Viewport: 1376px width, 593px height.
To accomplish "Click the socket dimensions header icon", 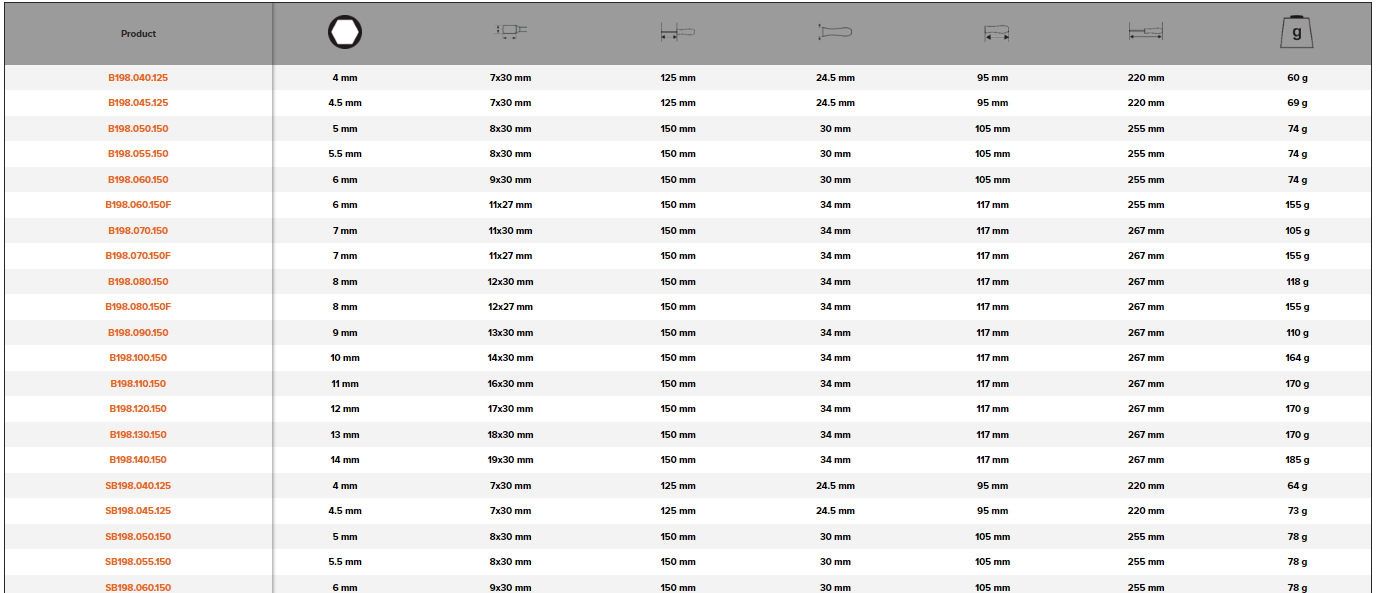I will (x=511, y=33).
